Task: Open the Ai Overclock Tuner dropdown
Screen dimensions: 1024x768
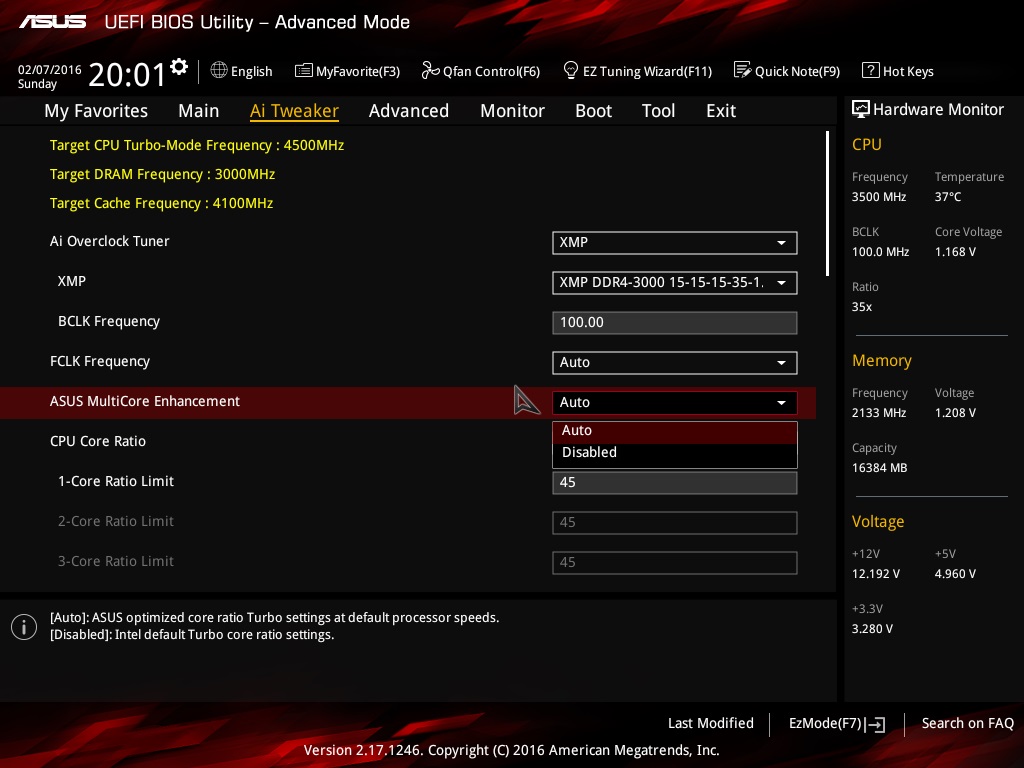Action: tap(675, 243)
